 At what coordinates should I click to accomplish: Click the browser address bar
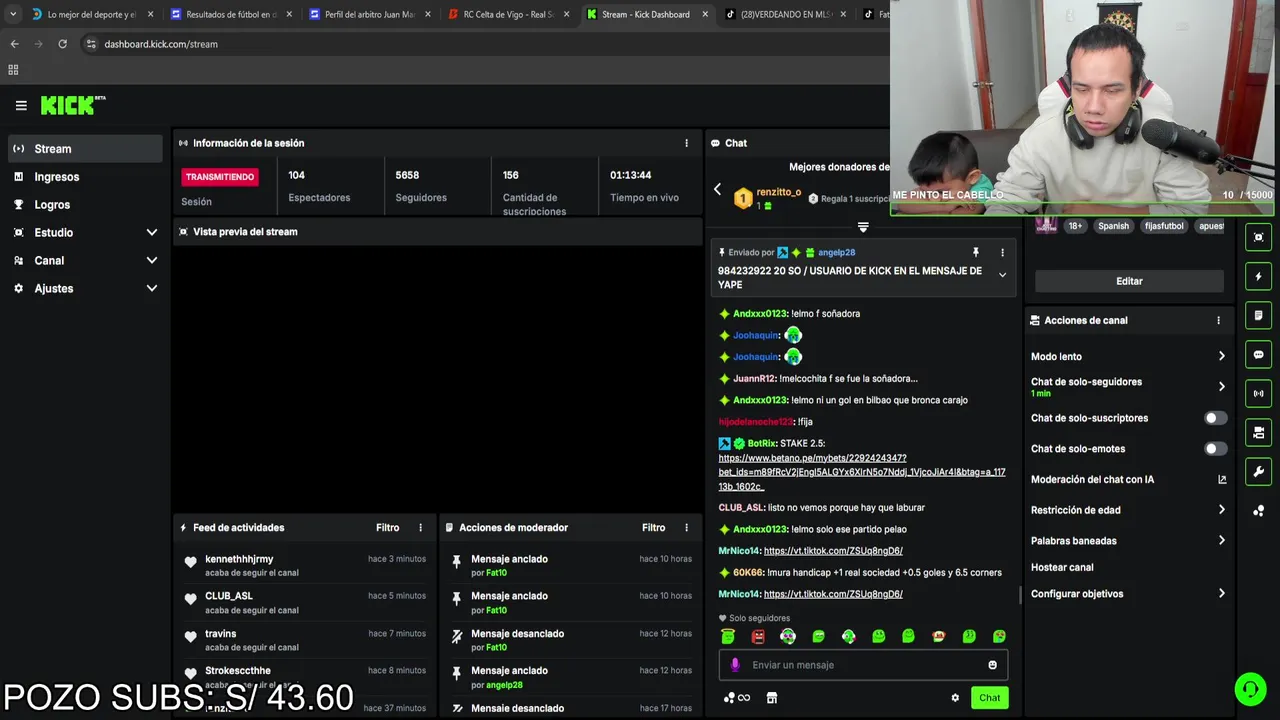(x=480, y=44)
